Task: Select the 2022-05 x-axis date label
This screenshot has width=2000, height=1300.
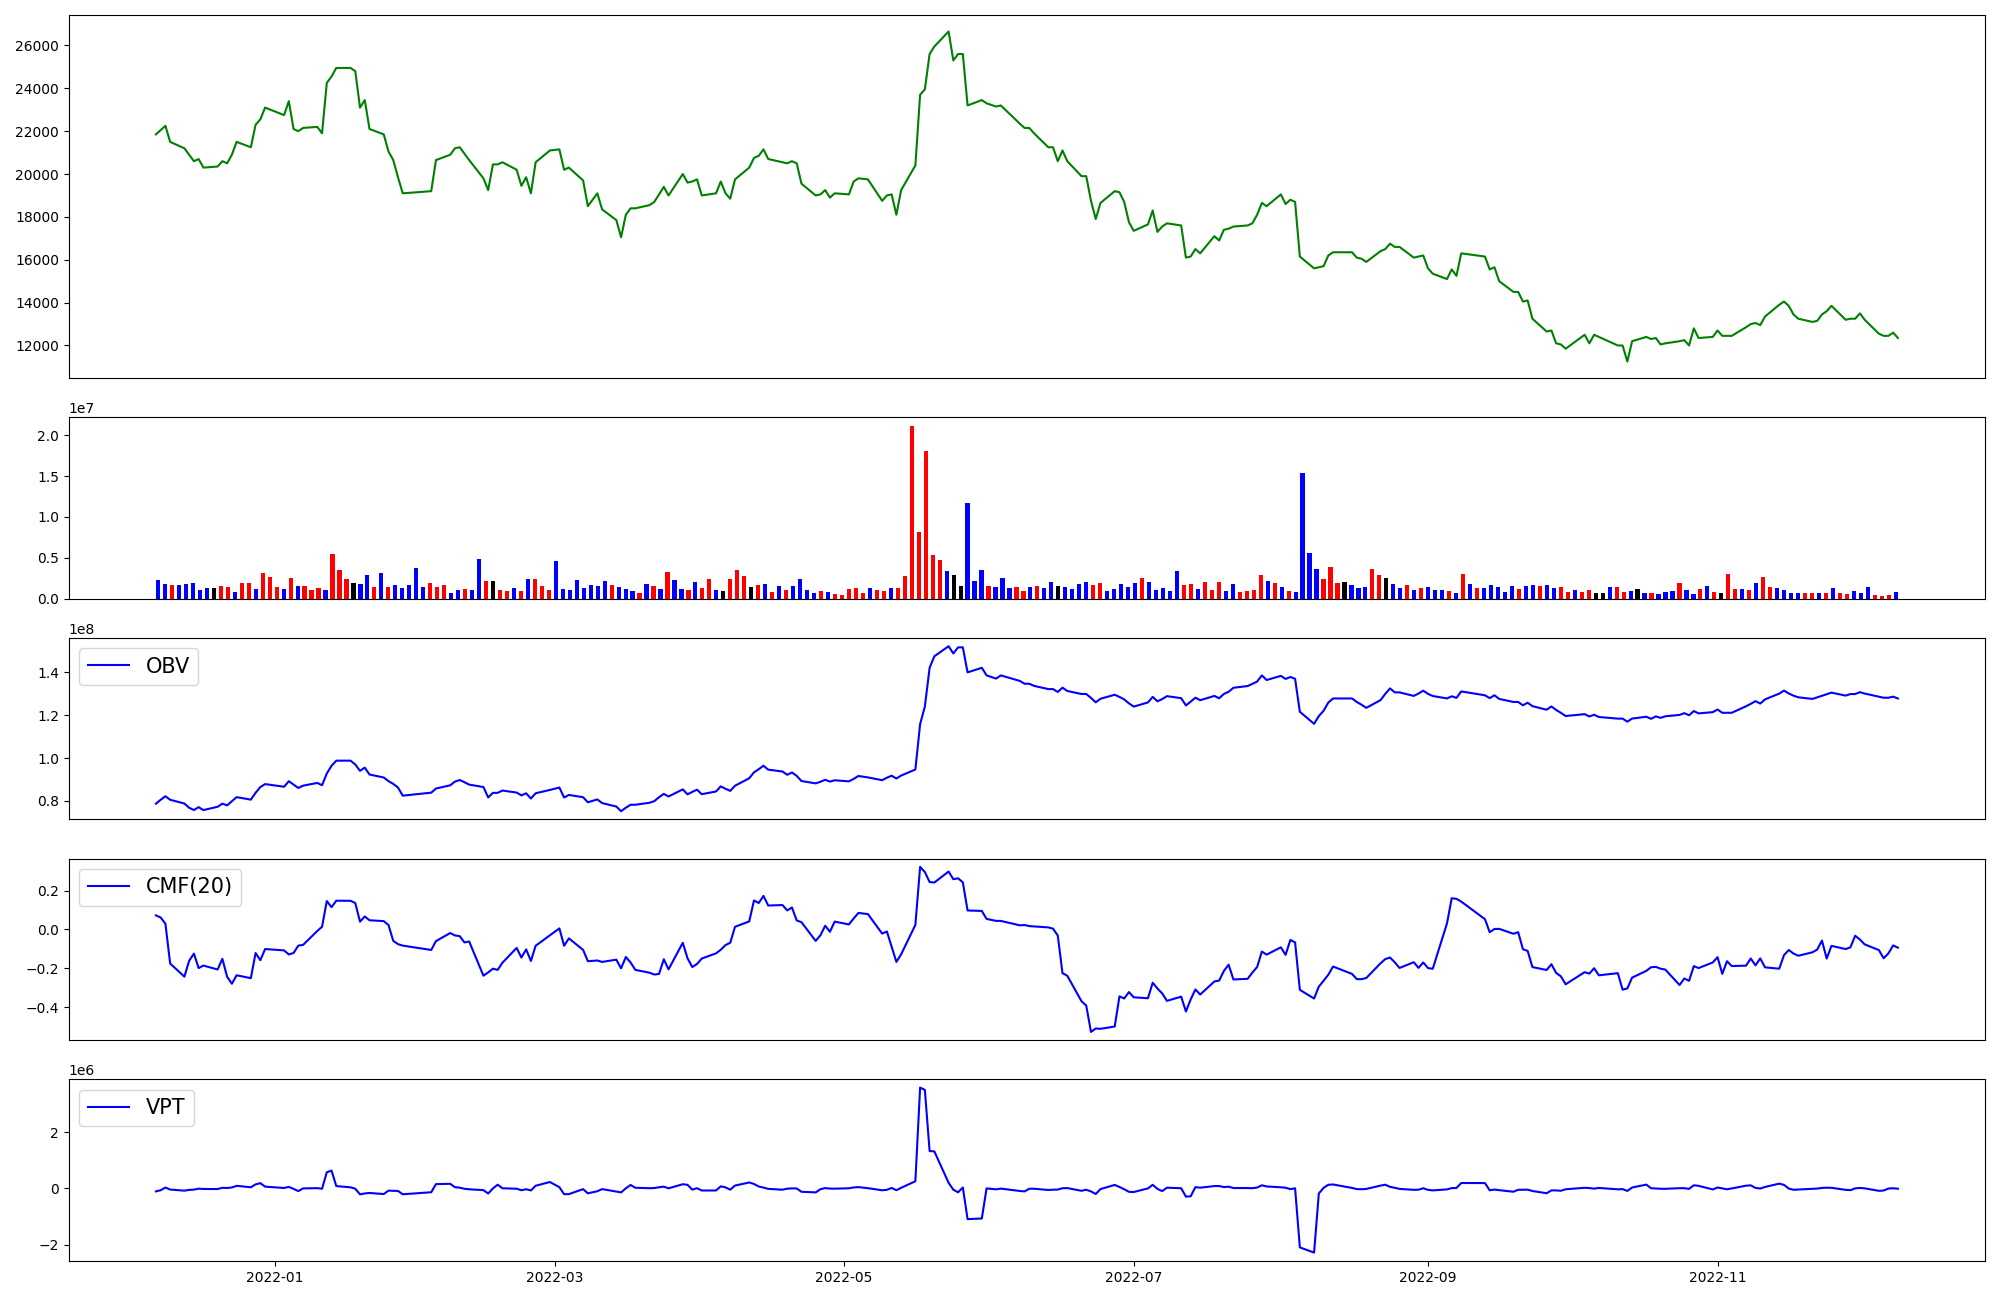Action: [x=844, y=1277]
